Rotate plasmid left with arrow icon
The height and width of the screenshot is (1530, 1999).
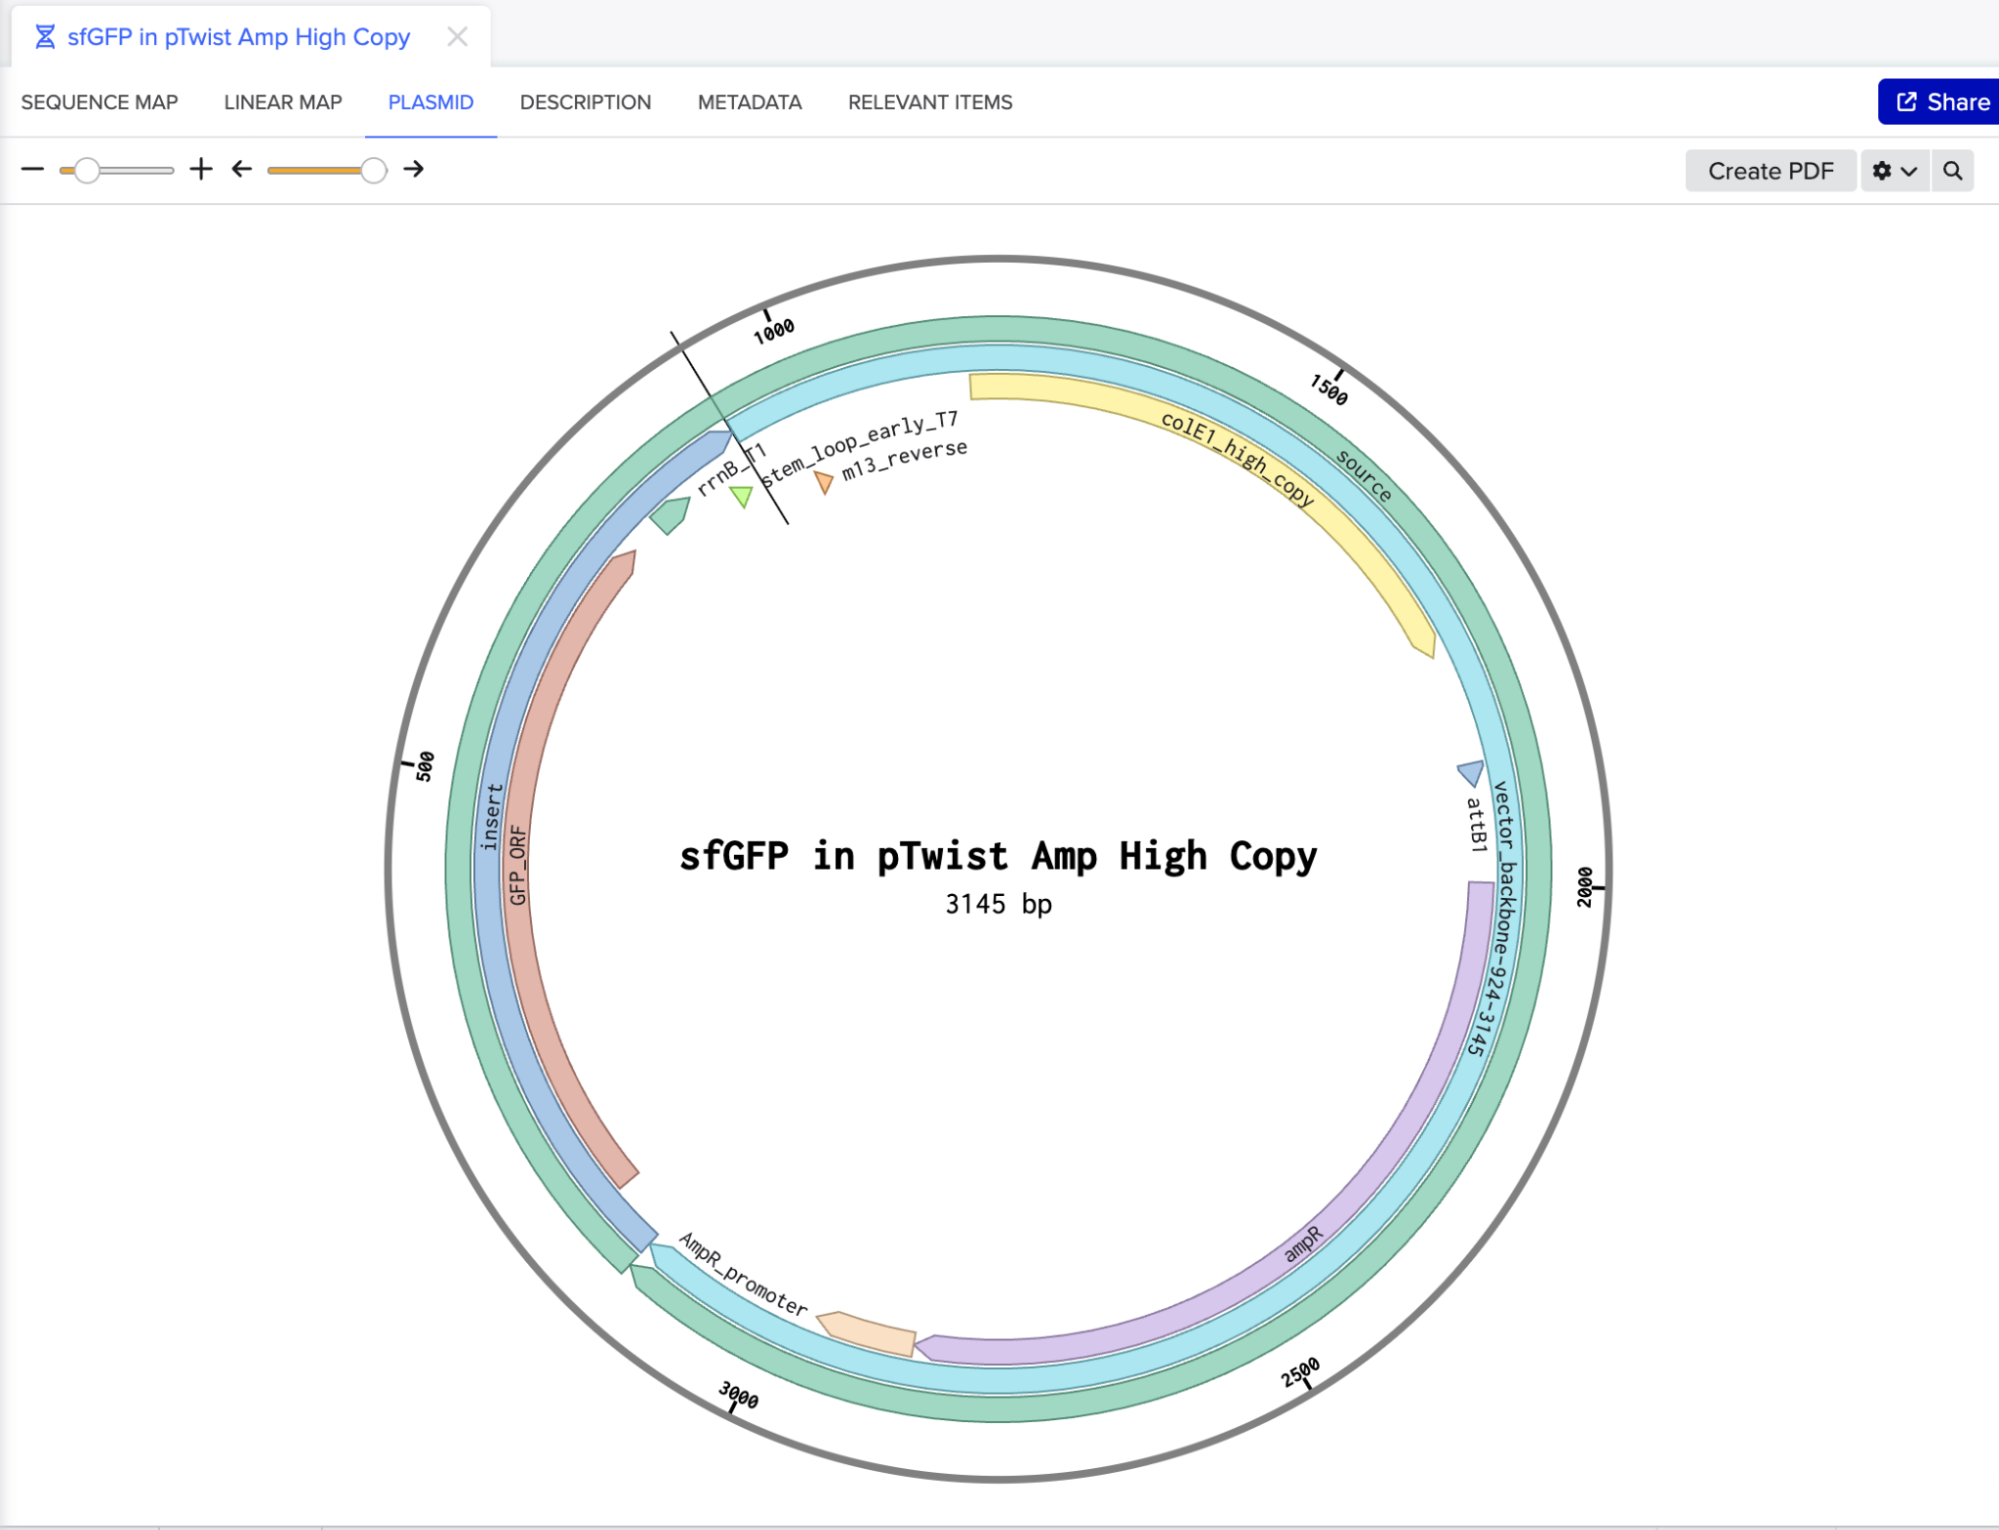(242, 169)
